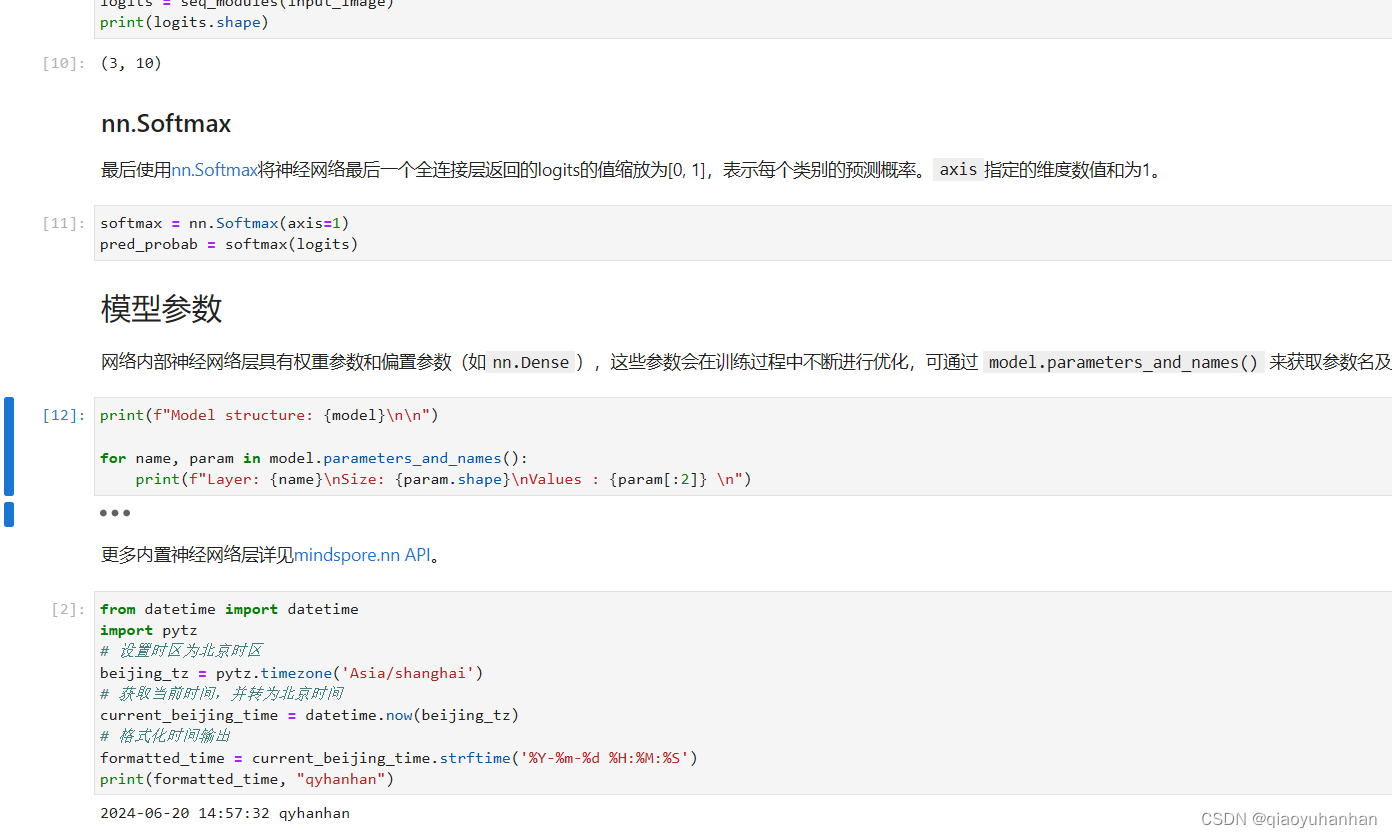The width and height of the screenshot is (1392, 838).
Task: Click the output line 2024-06-20 14:57:32 qyhanhan
Action: [x=225, y=813]
